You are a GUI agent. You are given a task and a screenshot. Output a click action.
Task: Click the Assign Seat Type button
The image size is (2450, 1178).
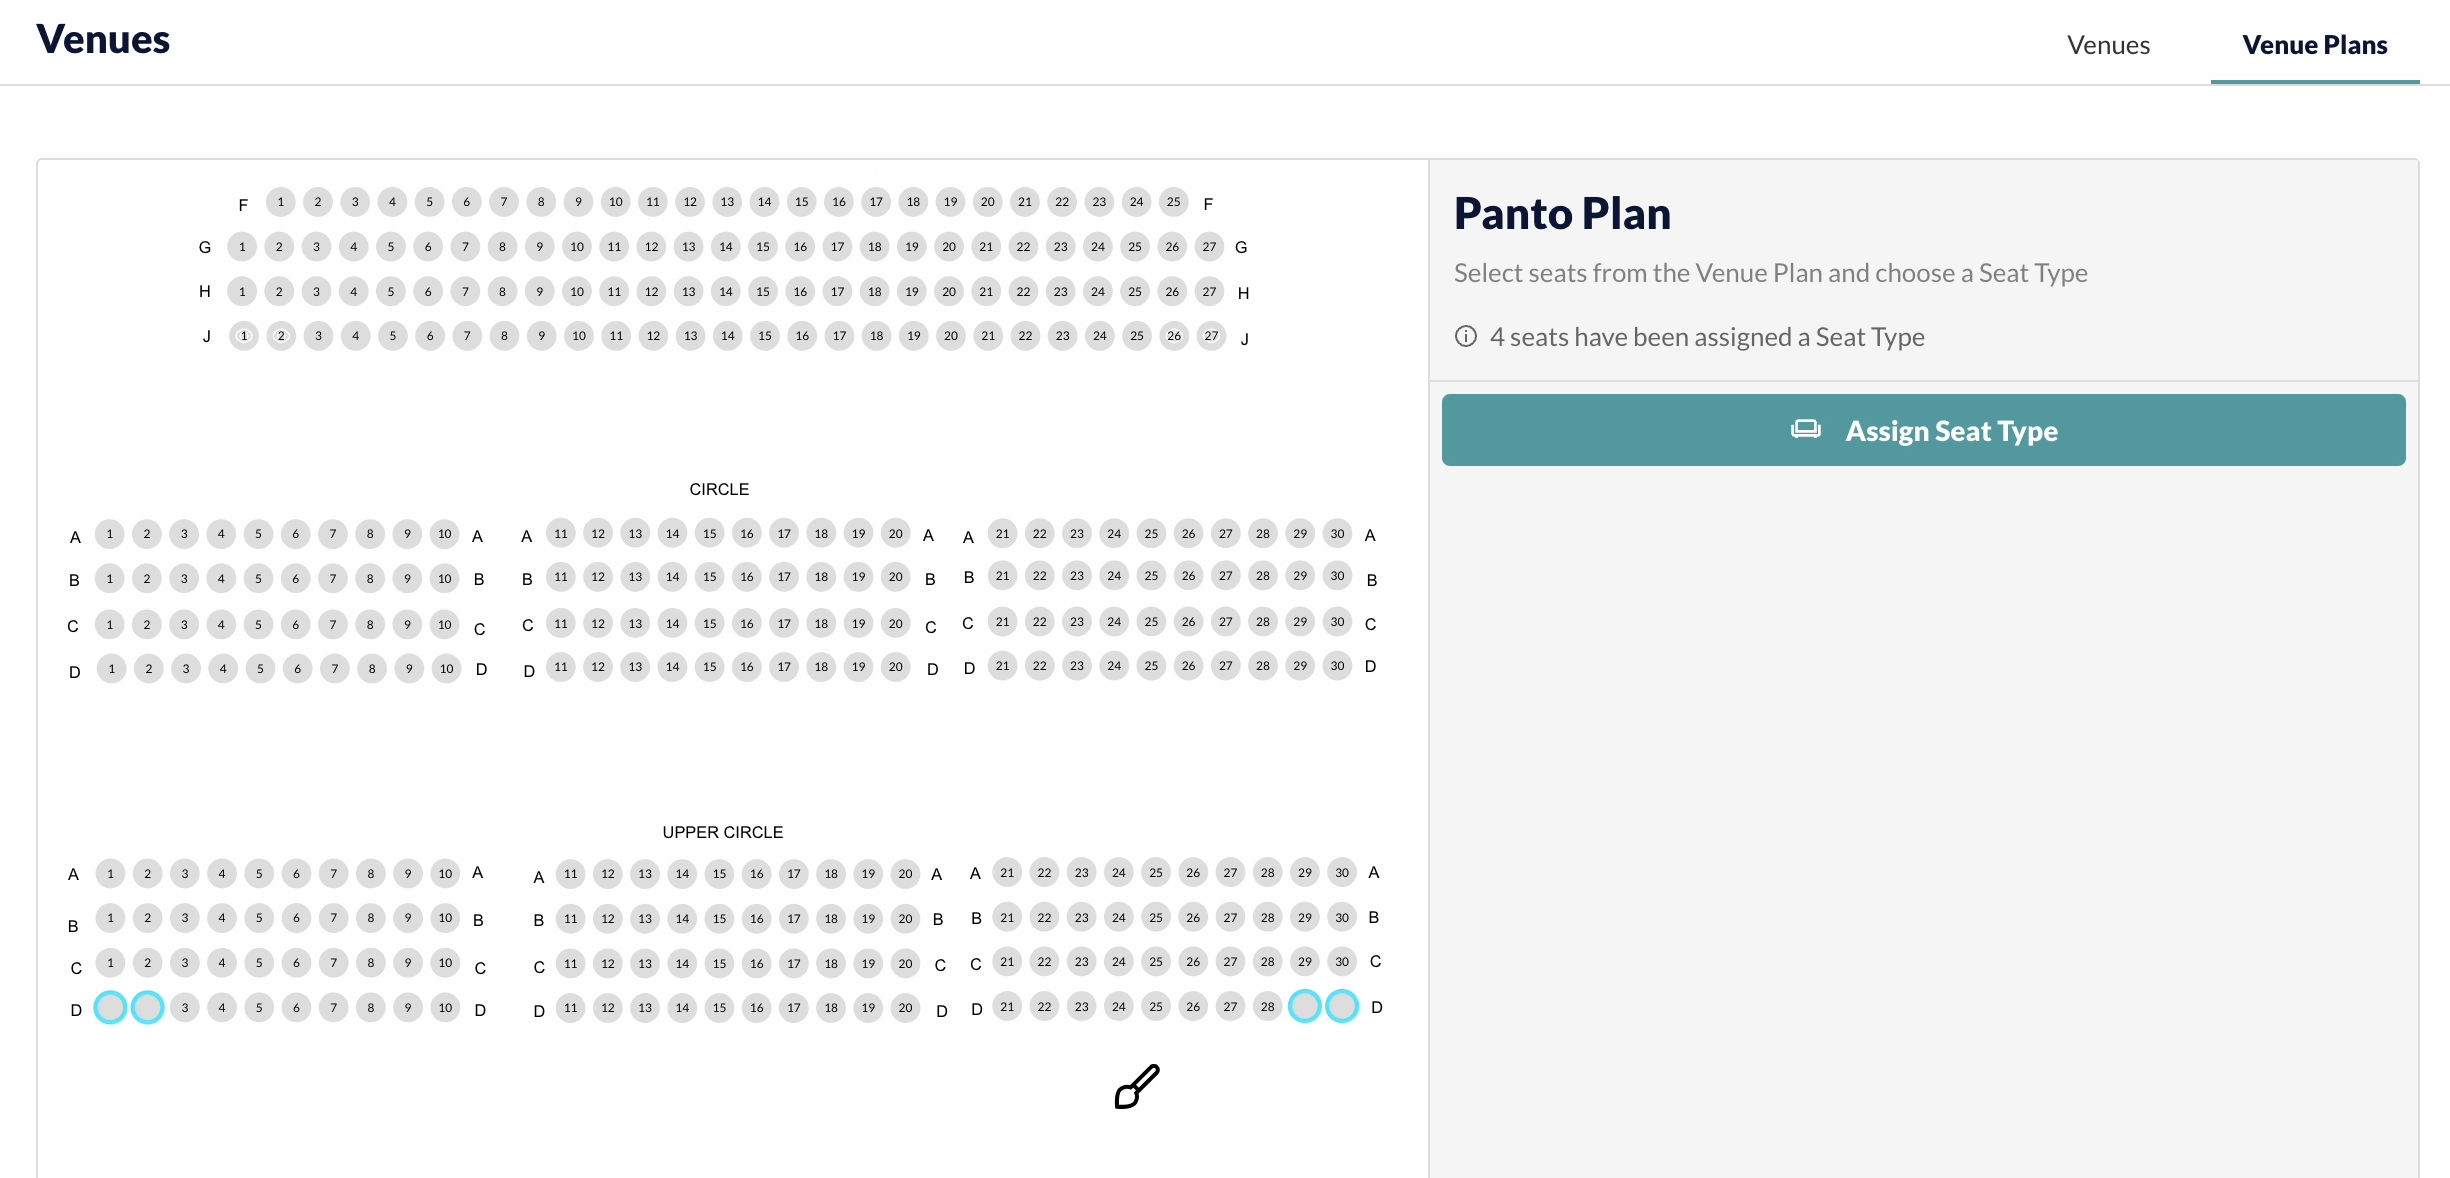(x=1923, y=430)
